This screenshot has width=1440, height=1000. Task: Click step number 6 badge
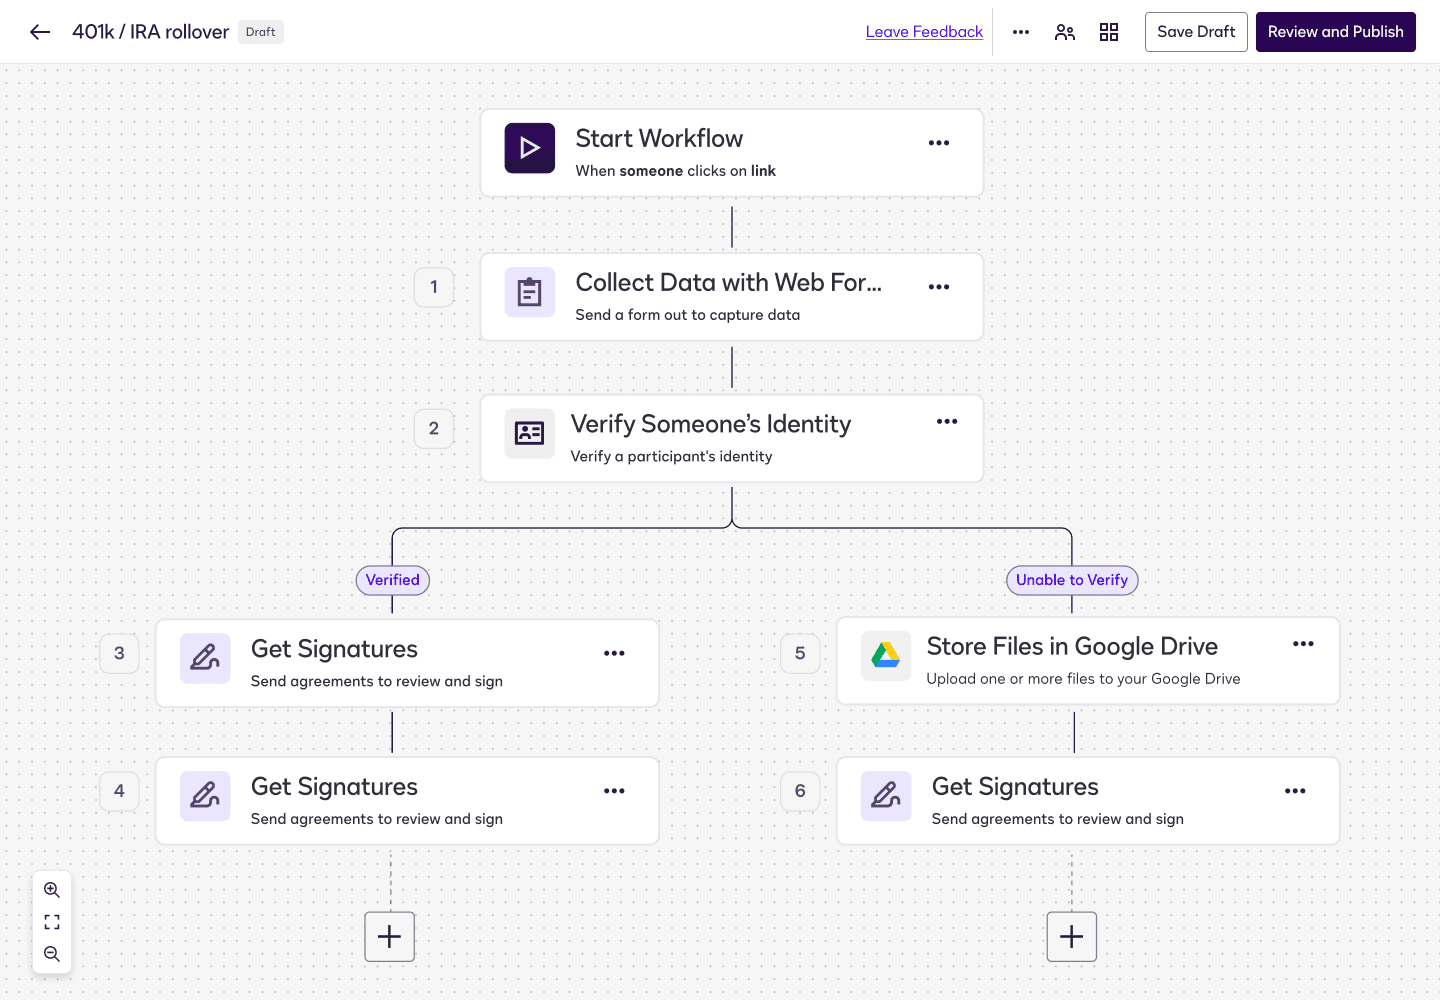(x=800, y=792)
